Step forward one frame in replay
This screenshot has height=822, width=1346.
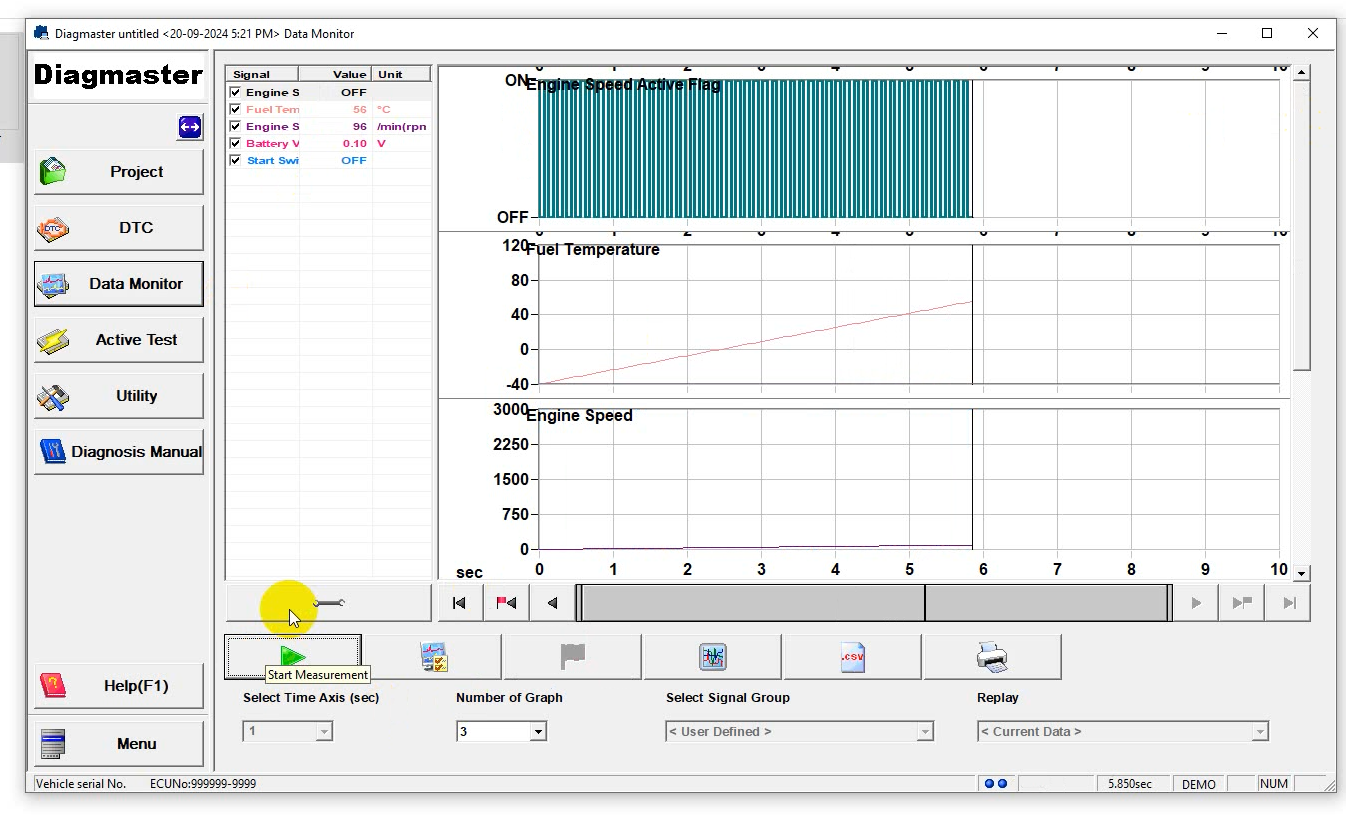point(1196,603)
